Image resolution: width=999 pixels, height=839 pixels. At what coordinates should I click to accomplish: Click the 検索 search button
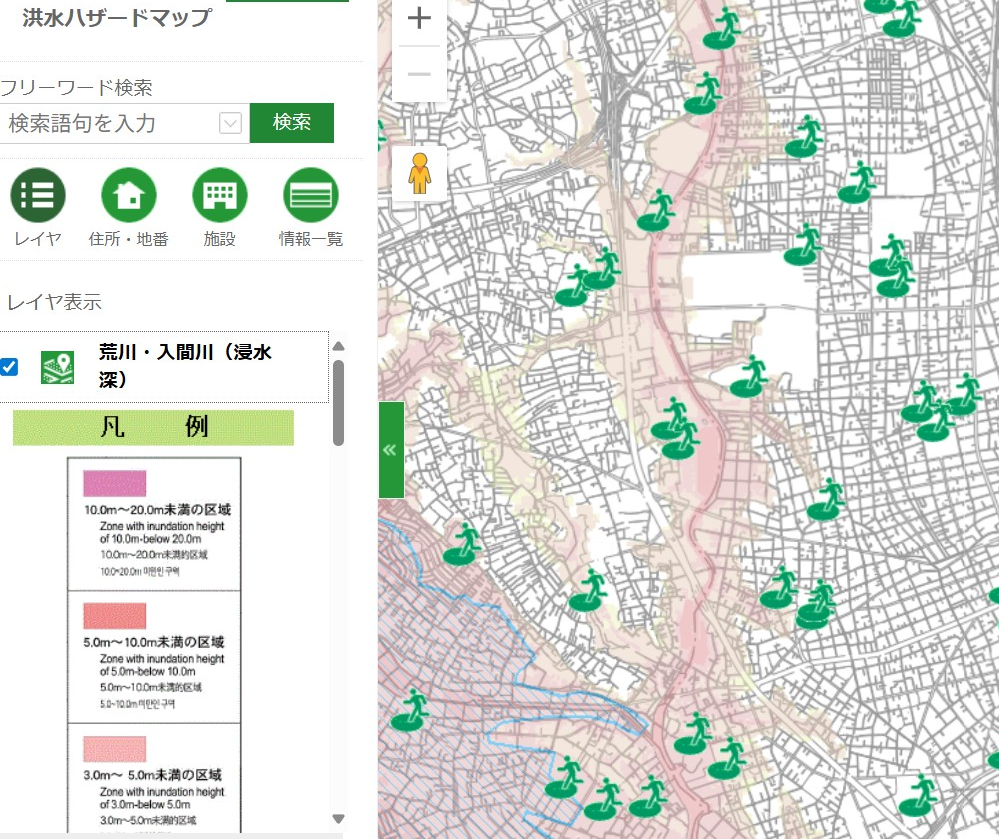[292, 123]
